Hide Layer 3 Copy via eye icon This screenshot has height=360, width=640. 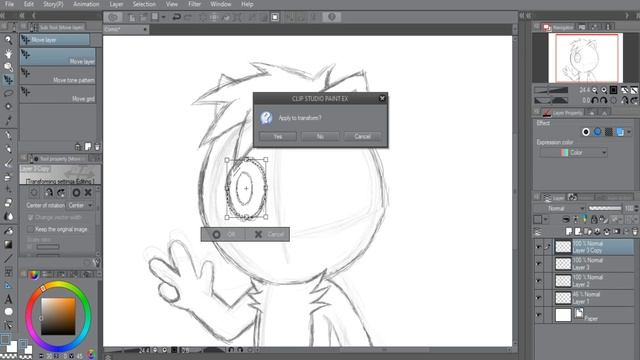(539, 247)
